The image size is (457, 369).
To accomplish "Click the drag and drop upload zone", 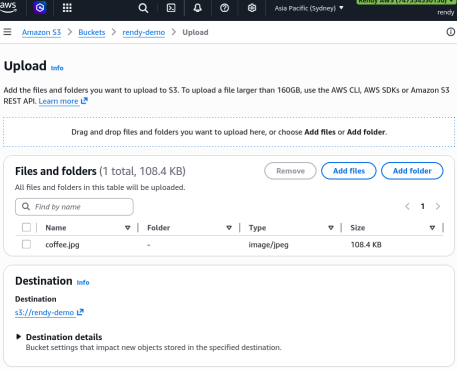I will click(229, 132).
